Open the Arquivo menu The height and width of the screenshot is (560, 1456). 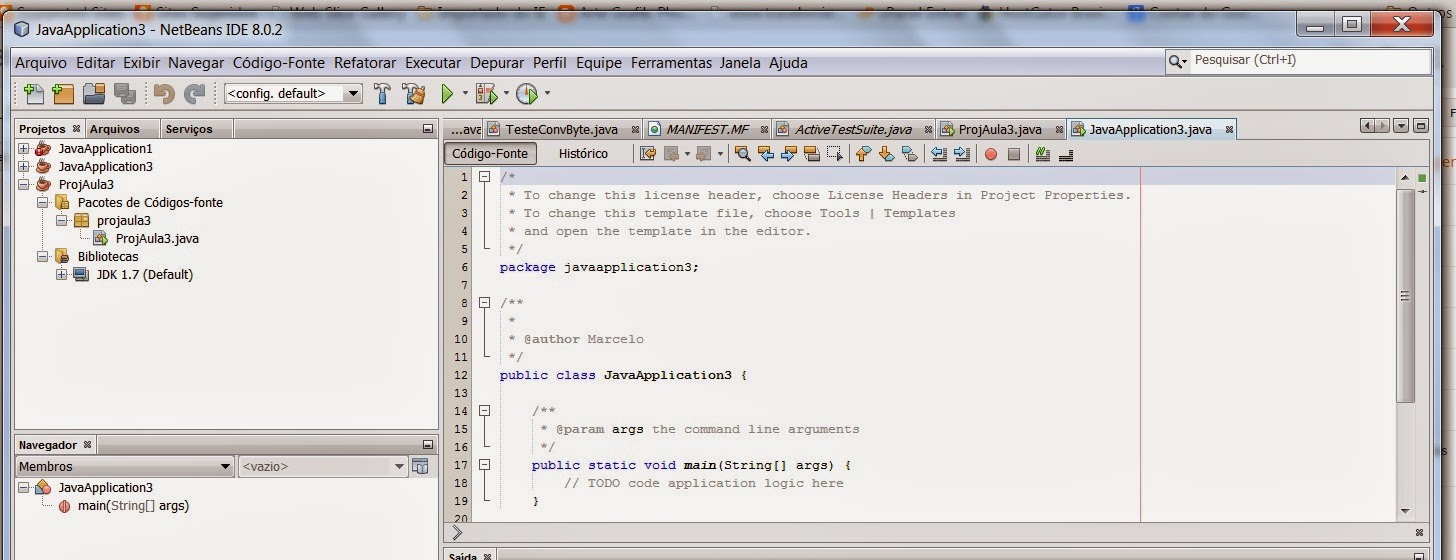[x=41, y=62]
